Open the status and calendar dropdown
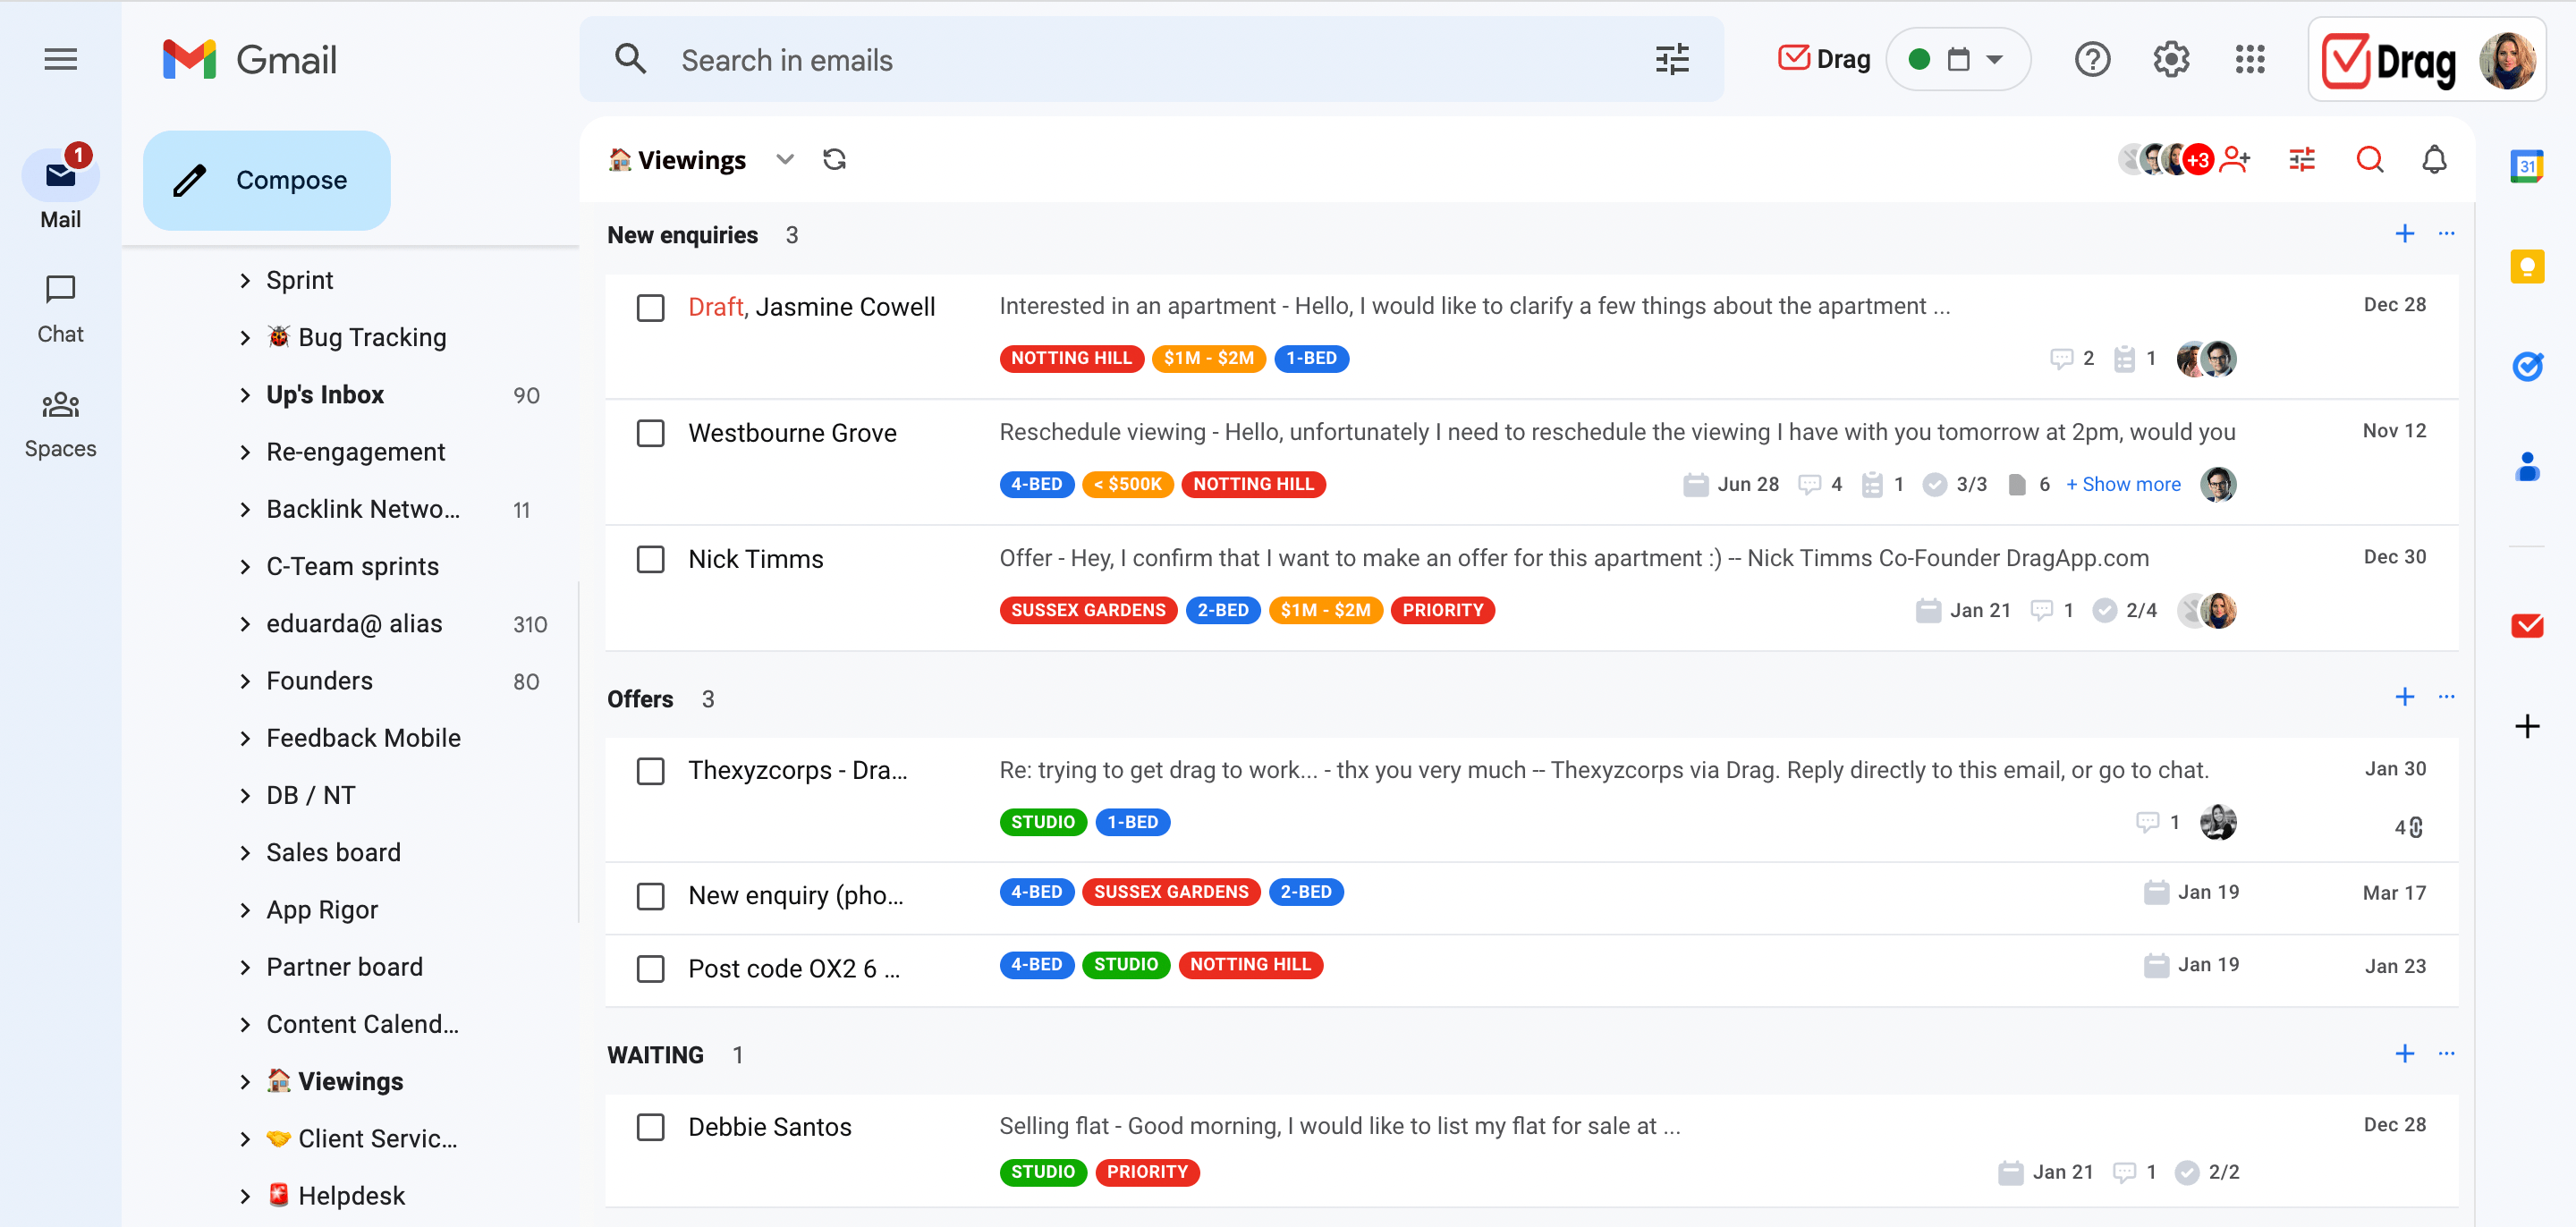The width and height of the screenshot is (2576, 1227). tap(1958, 60)
